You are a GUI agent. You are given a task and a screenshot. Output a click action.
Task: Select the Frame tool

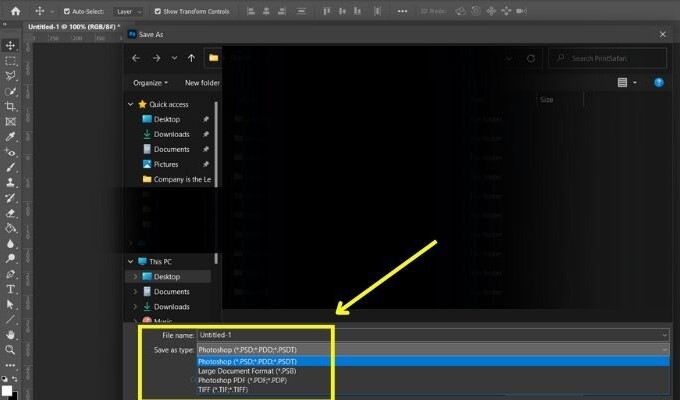[x=10, y=121]
